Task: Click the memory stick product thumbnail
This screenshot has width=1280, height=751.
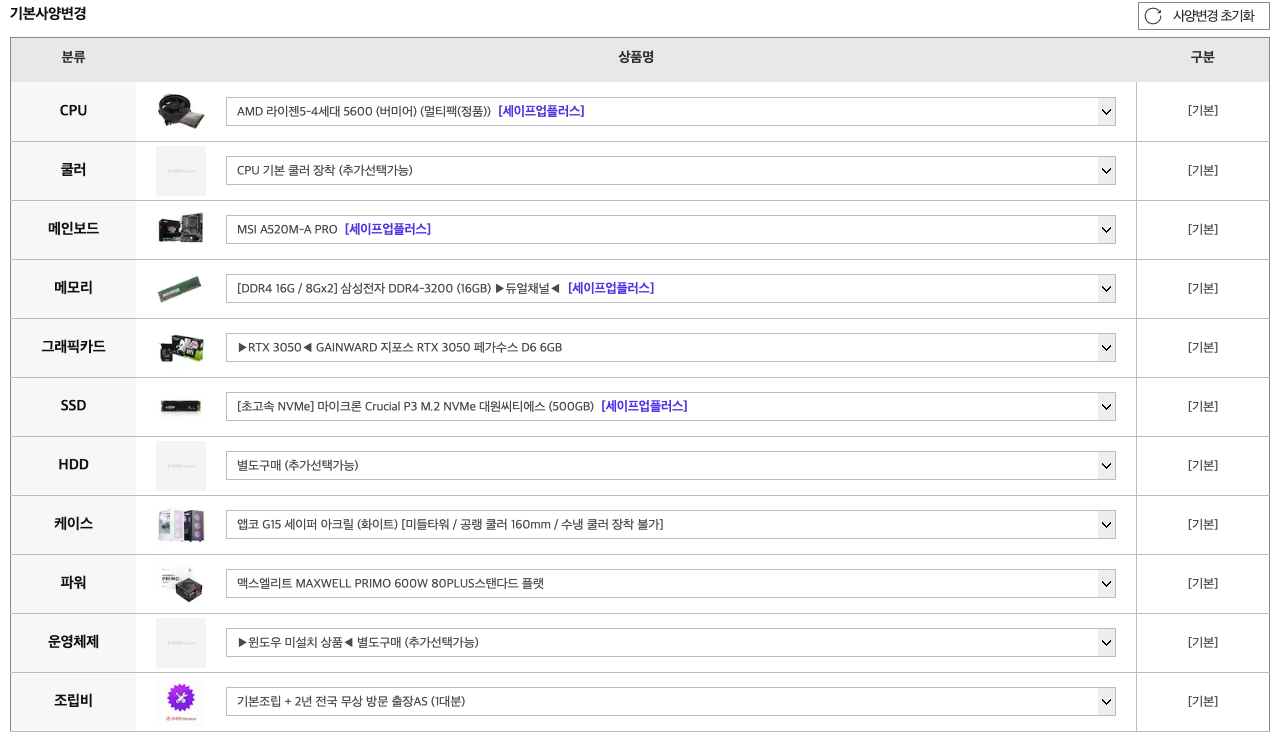Action: pyautogui.click(x=181, y=288)
